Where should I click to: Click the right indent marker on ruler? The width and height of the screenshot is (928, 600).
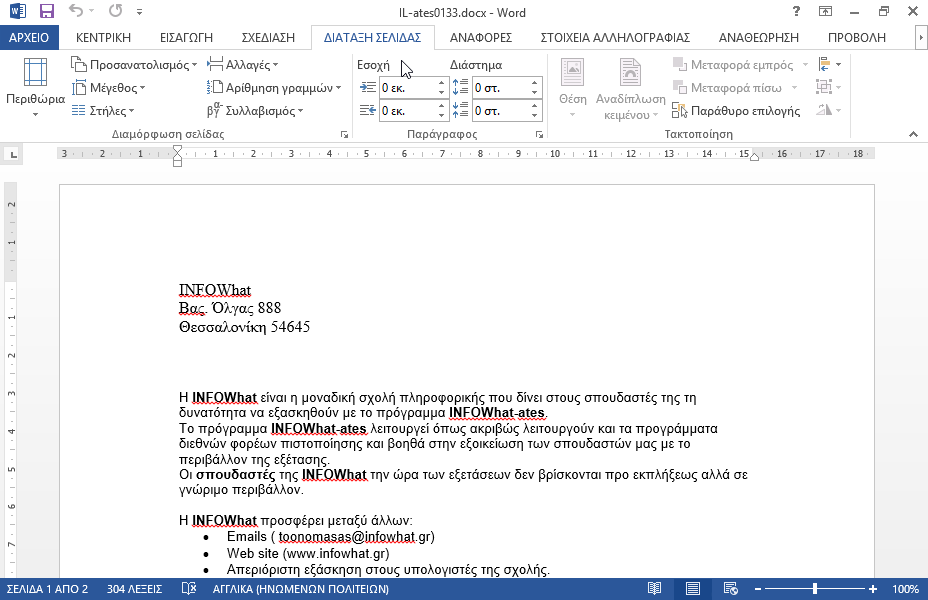(754, 157)
